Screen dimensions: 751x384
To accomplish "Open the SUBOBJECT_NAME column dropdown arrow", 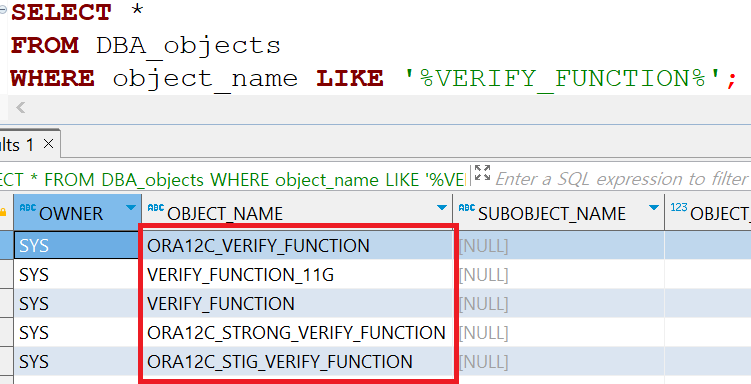I will 653,208.
